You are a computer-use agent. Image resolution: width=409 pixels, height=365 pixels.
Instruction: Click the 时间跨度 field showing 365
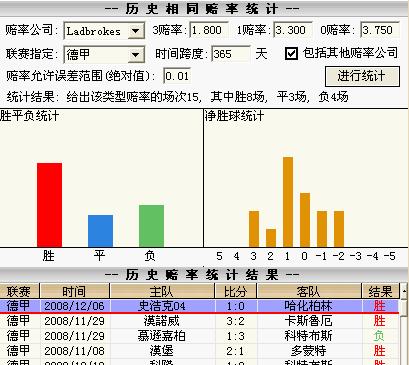click(x=231, y=54)
